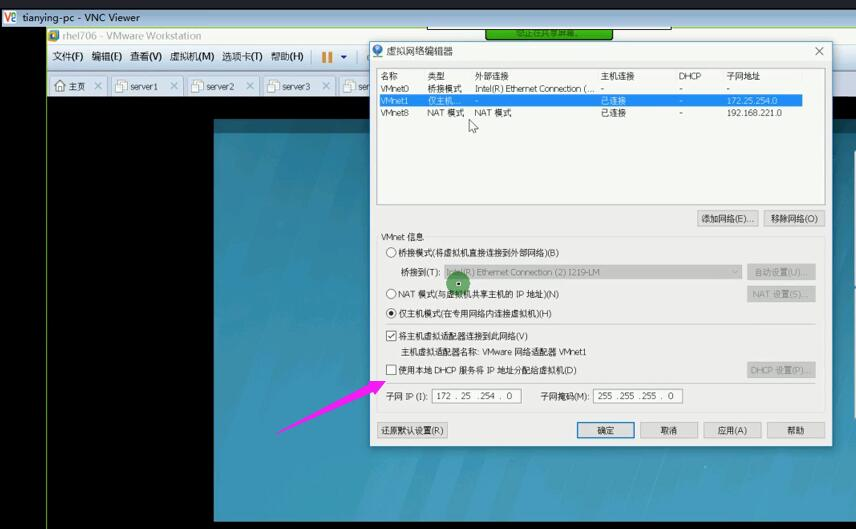Close the 主页 tab
The image size is (856, 529).
[98, 86]
